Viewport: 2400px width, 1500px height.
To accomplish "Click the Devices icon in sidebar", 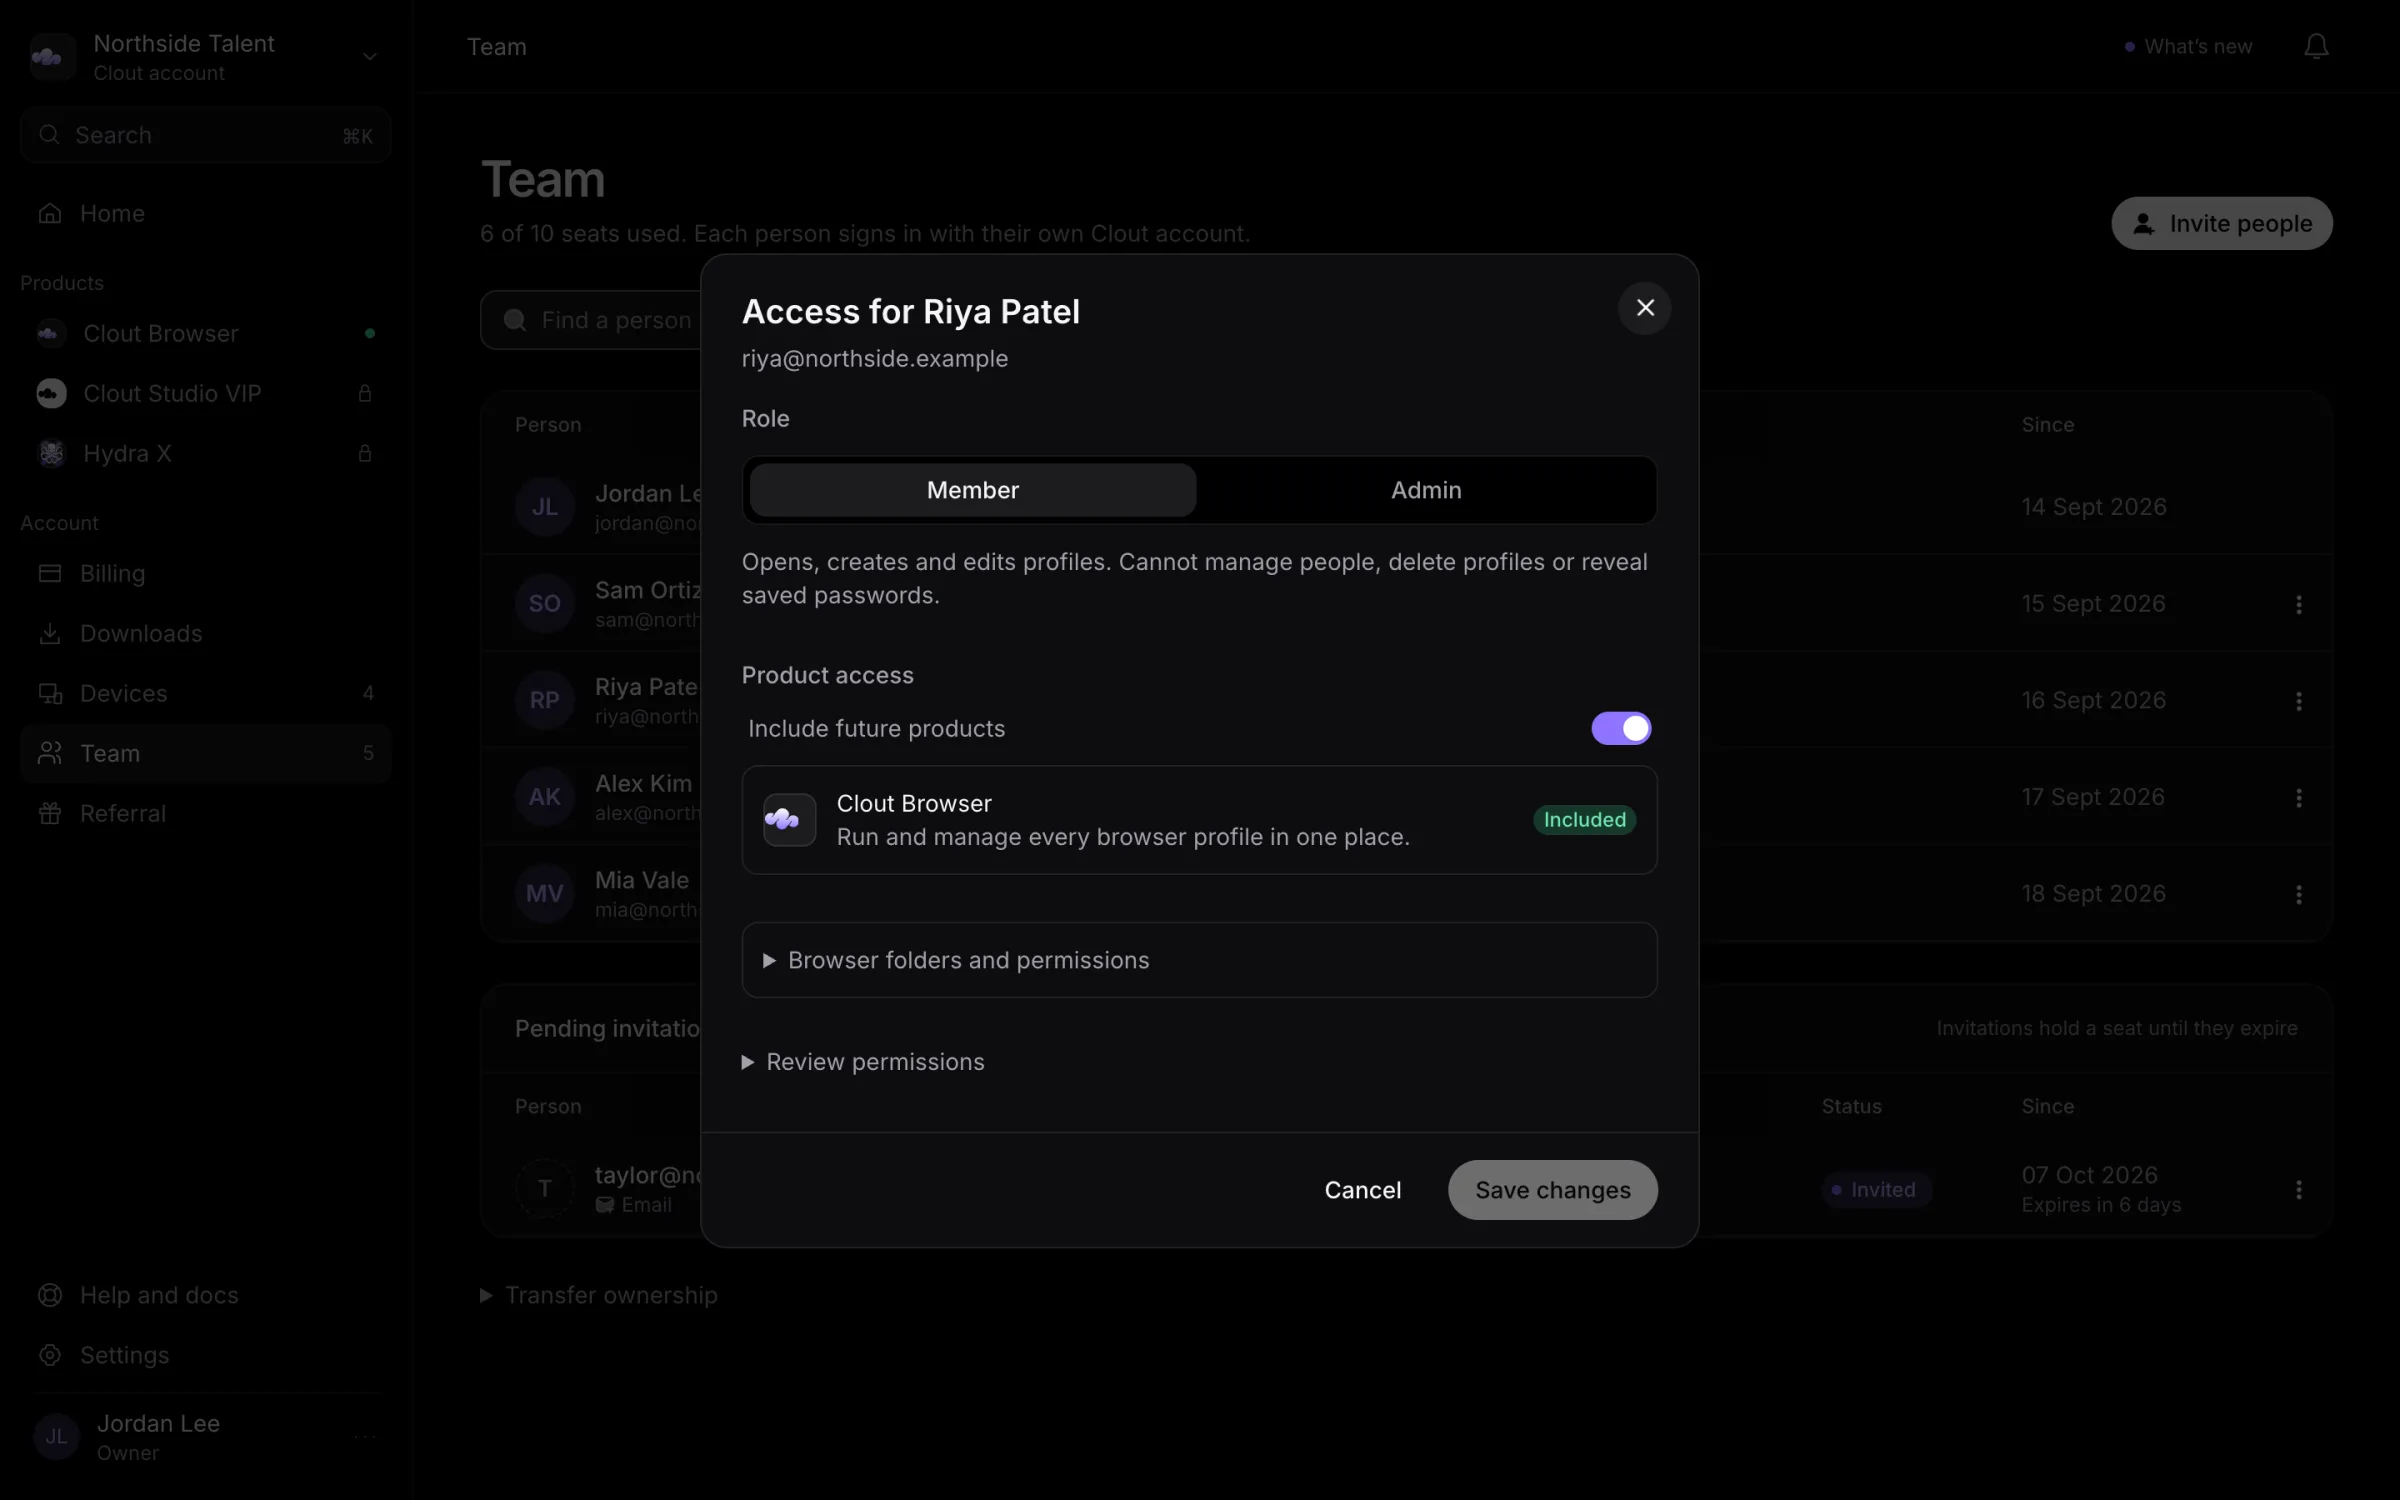I will 50,693.
